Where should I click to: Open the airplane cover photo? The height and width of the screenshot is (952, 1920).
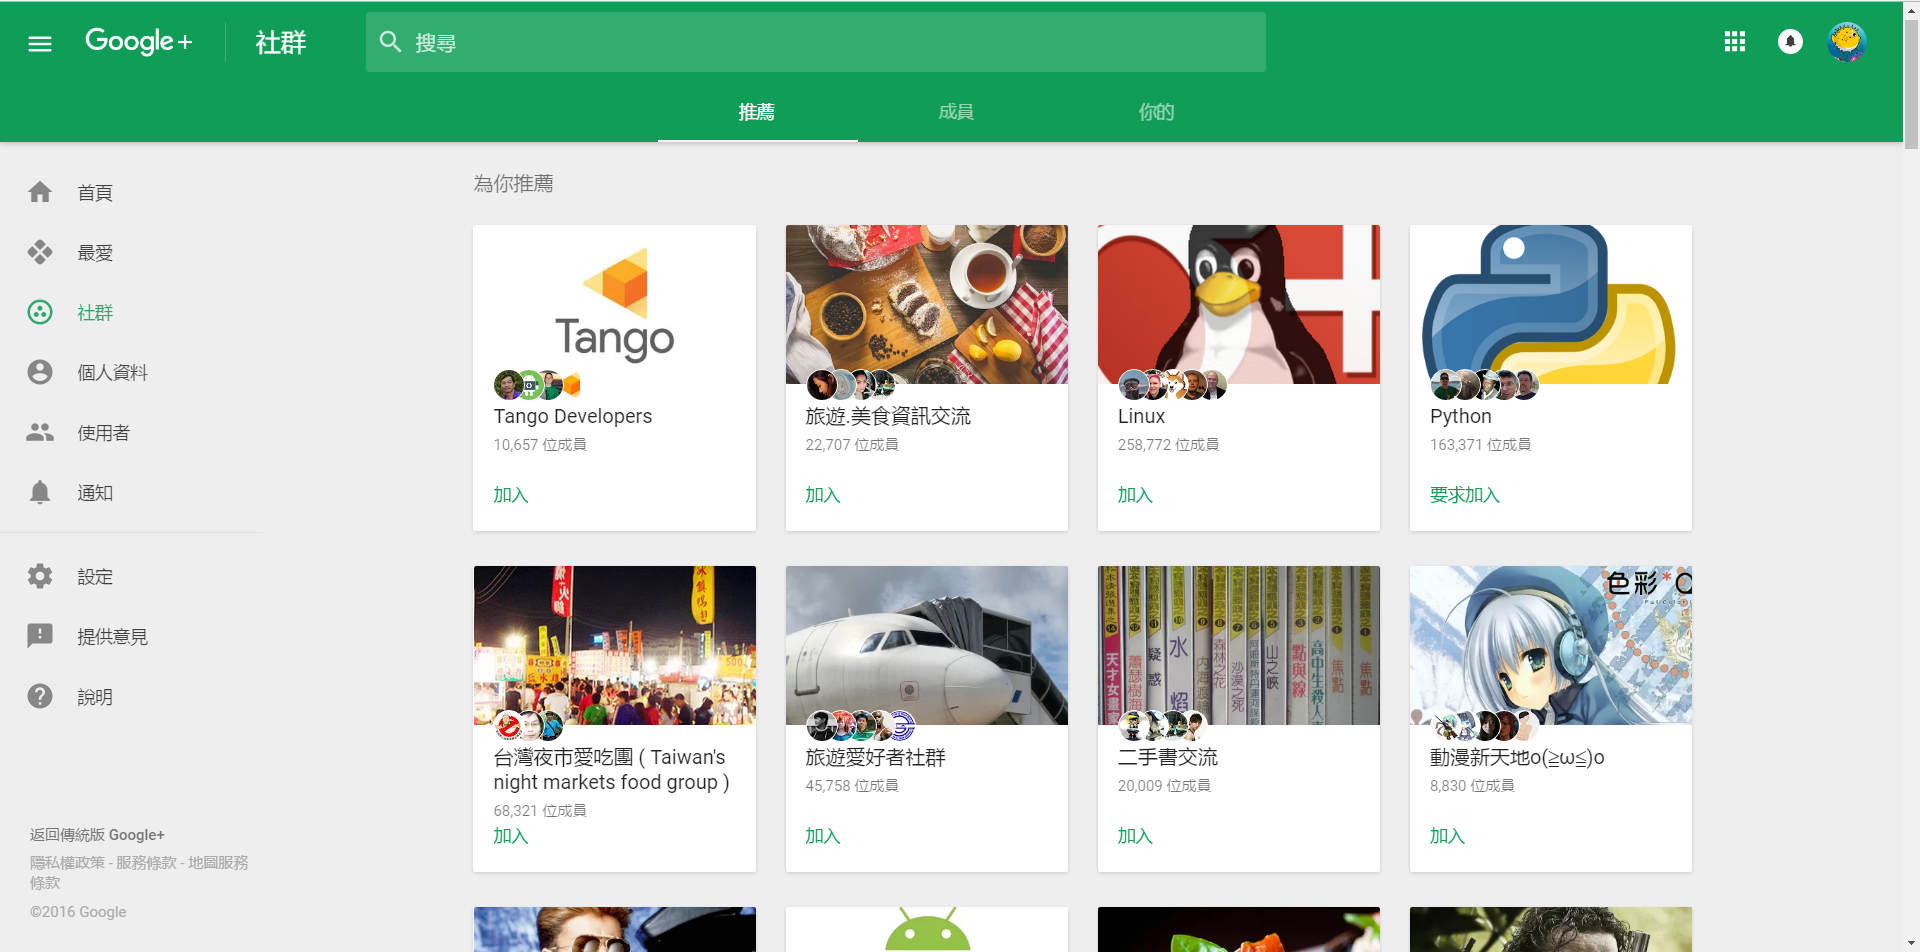point(927,645)
